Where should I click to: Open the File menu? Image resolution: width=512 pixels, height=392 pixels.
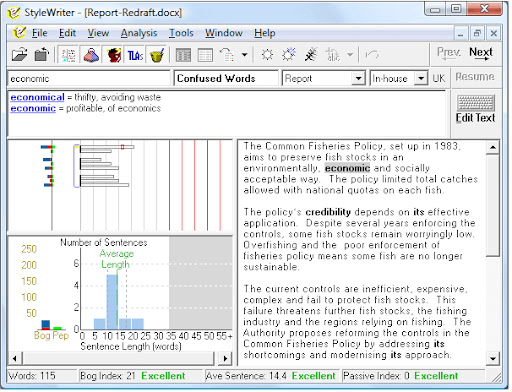click(x=39, y=33)
